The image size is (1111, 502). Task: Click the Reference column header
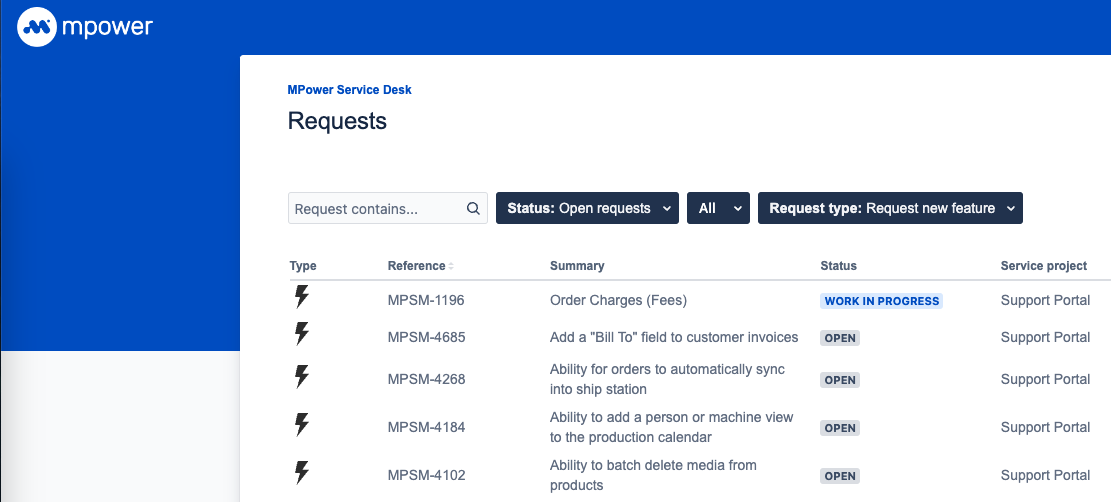[417, 266]
